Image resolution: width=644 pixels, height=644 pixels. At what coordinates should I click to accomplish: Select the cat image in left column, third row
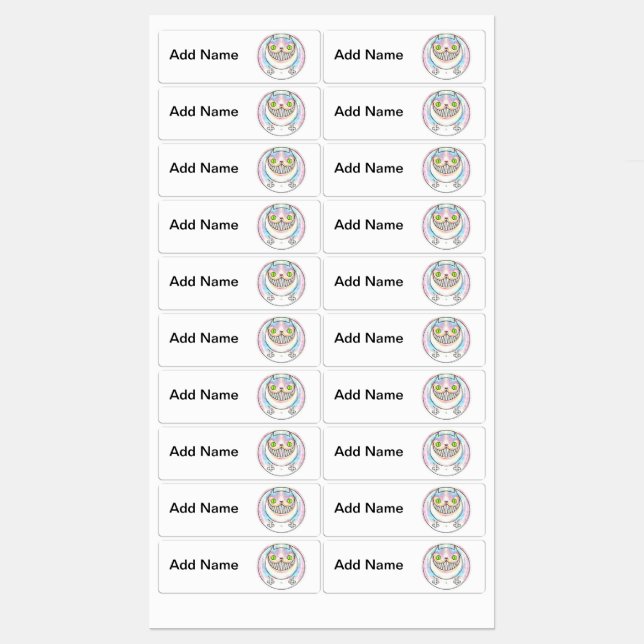[281, 169]
